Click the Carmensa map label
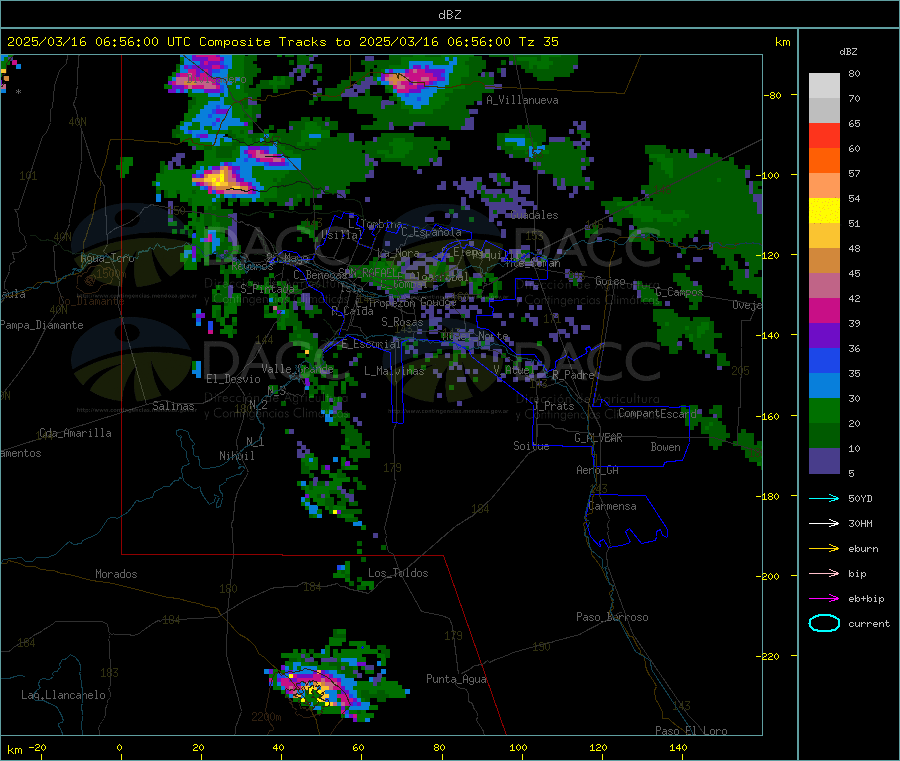Viewport: 900px width, 761px height. (612, 506)
